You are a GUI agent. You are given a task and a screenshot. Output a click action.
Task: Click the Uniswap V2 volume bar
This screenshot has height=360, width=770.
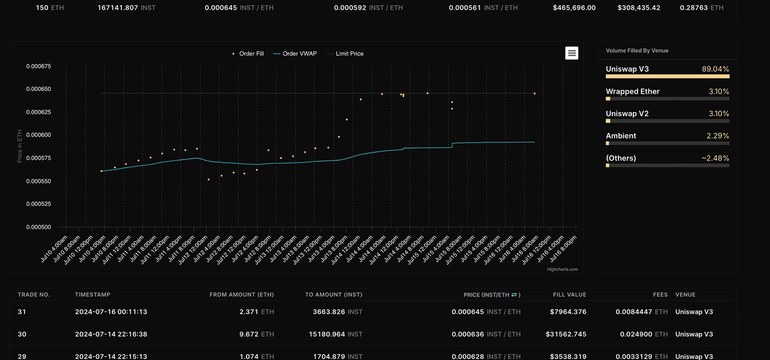click(x=667, y=121)
